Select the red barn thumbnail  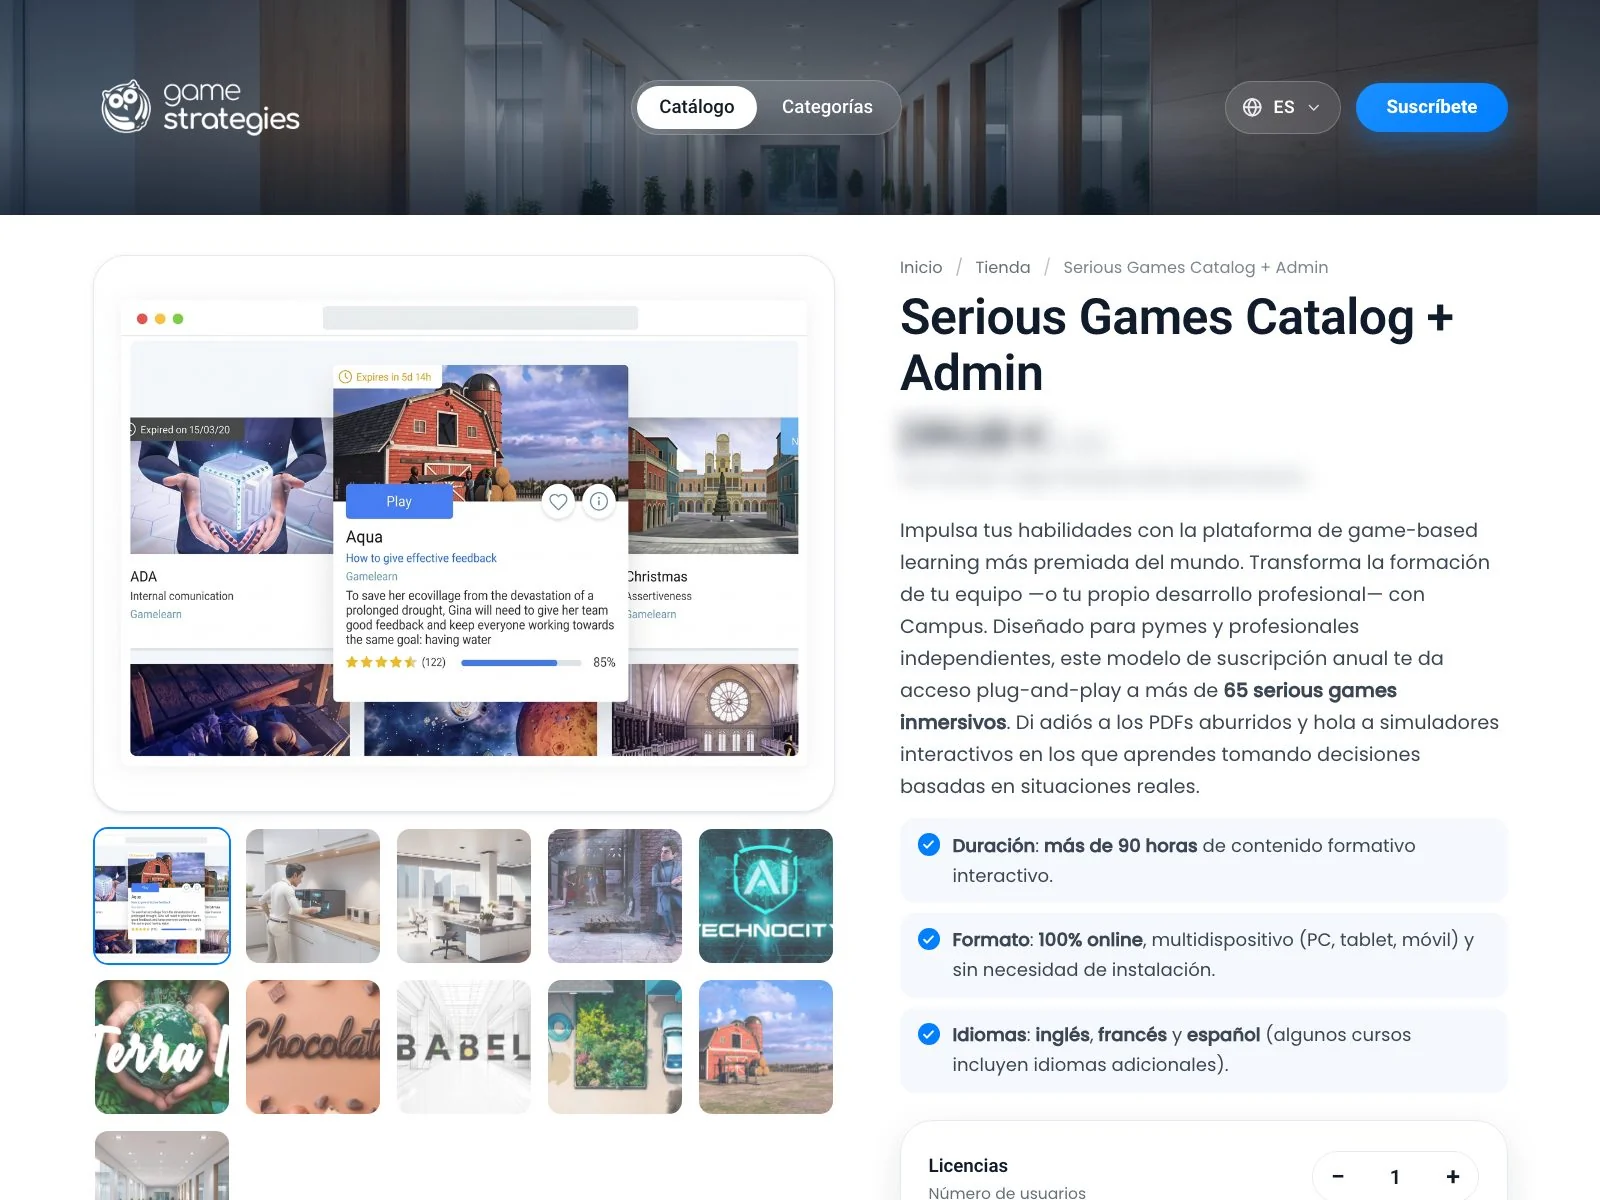766,1047
